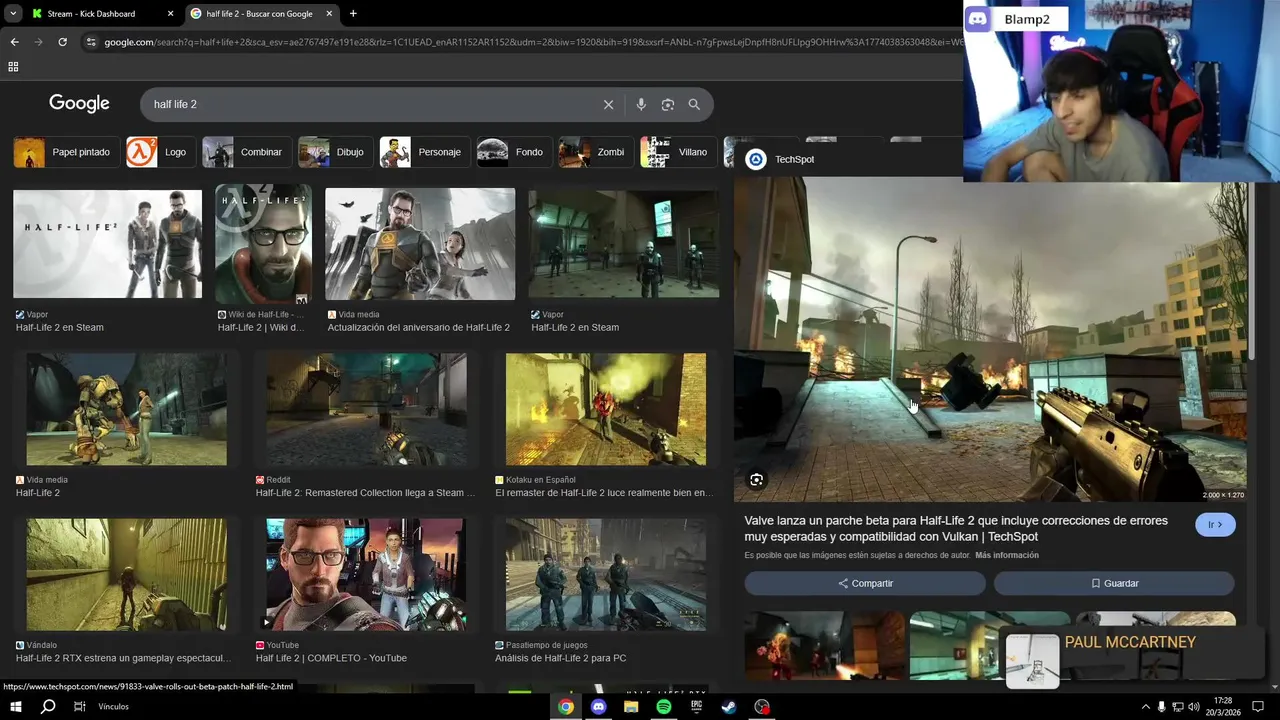1280x720 pixels.
Task: Open the YouTube Half Life 2 COMPLETO thumbnail
Action: [x=366, y=574]
